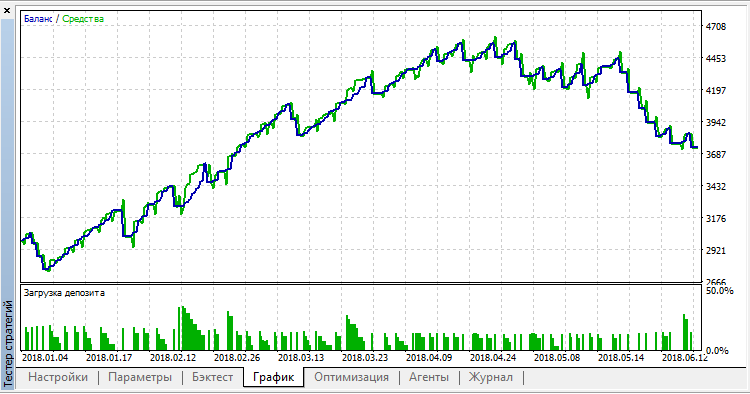The image size is (750, 394).
Task: Click the 4708 axis value
Action: pyautogui.click(x=716, y=27)
